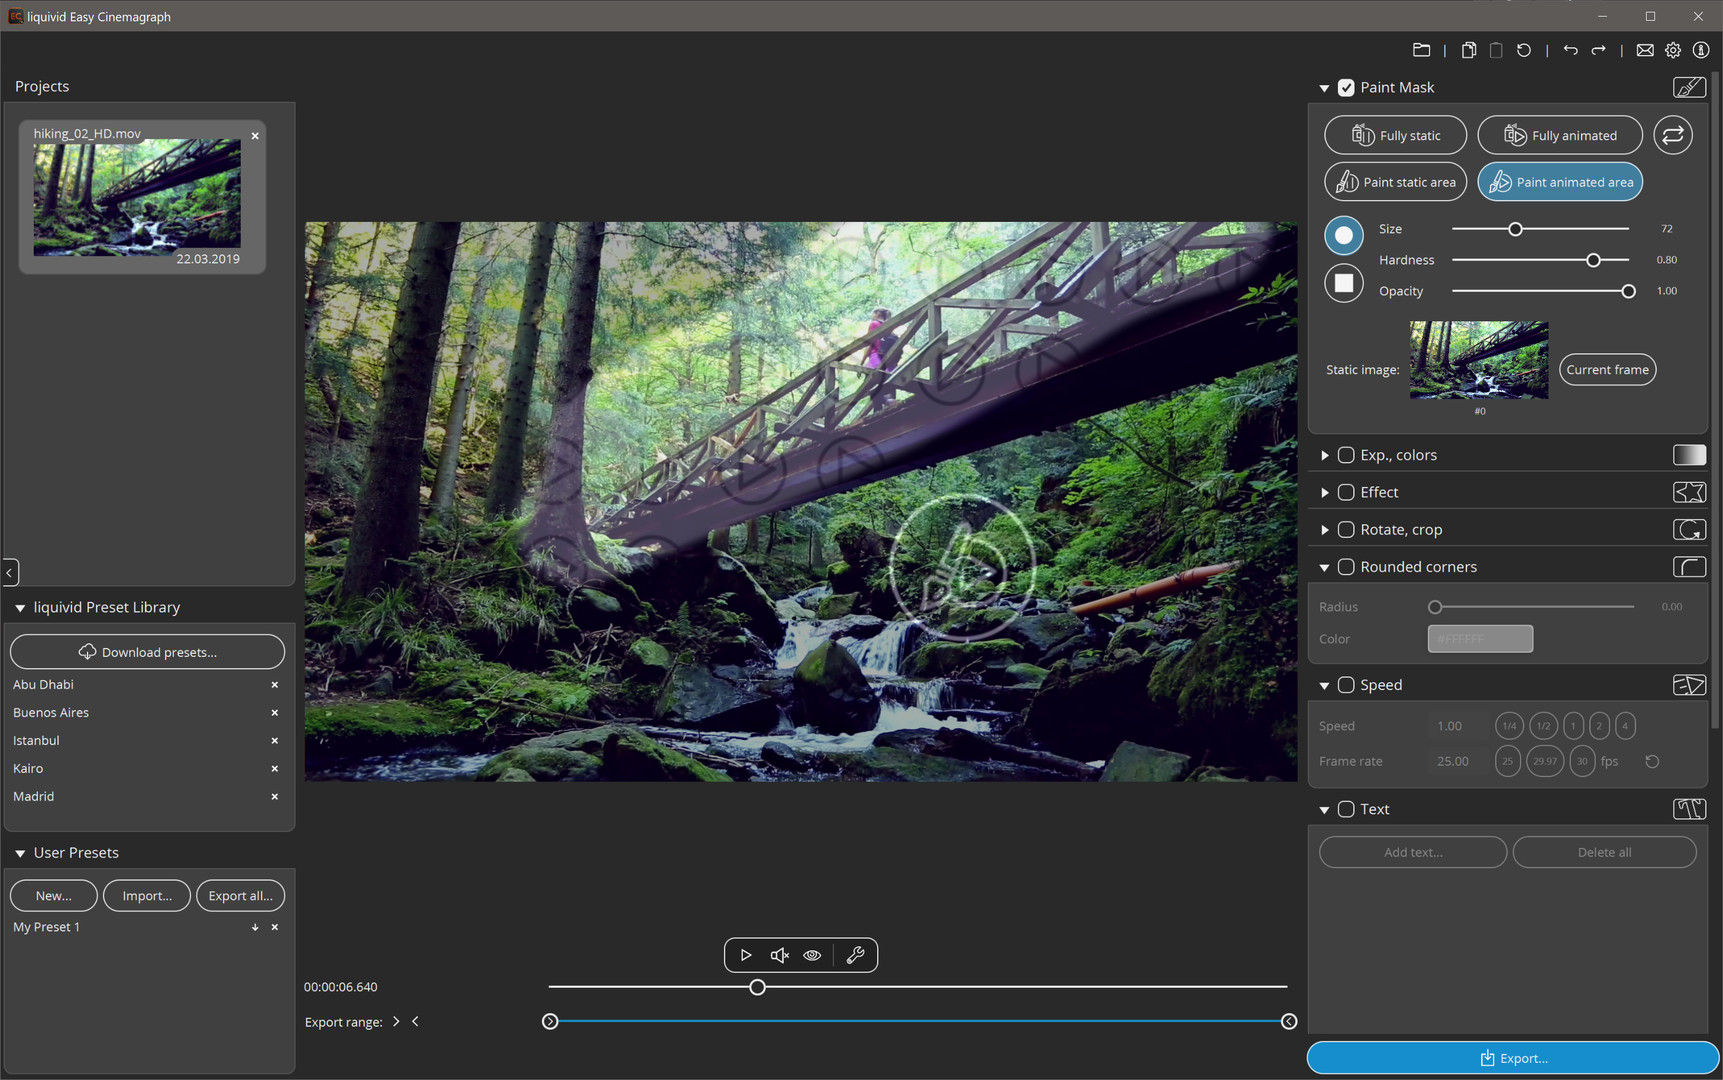Uncheck the Paint Mask checkbox
Screen dimensions: 1723x1080
(1346, 88)
